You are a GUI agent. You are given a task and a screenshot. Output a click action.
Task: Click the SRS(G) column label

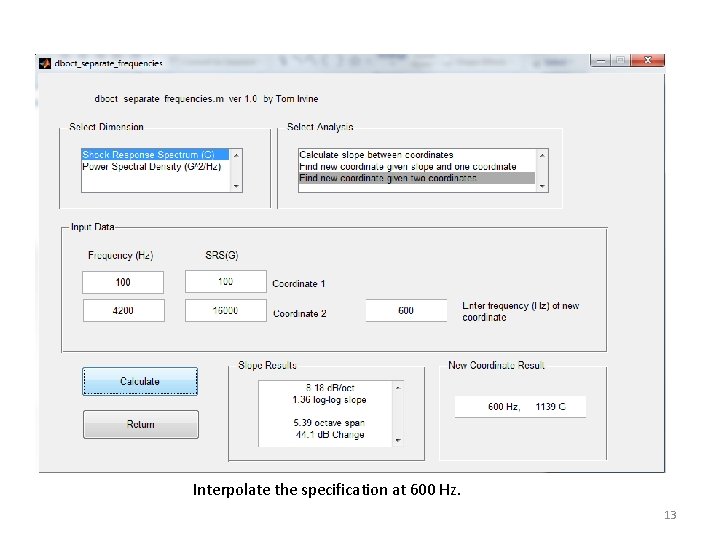222,255
